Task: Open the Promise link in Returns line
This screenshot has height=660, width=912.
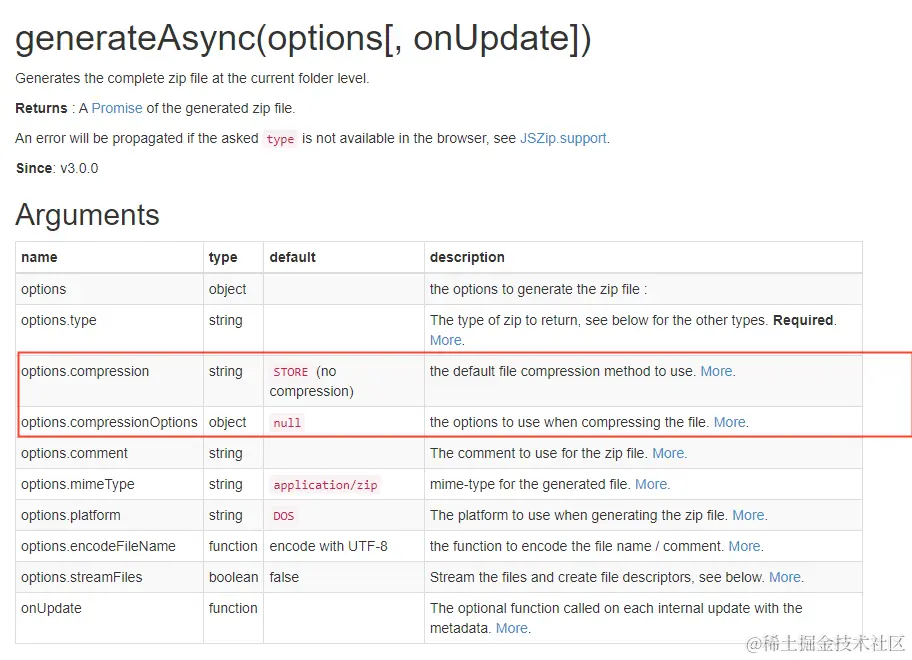Action: [117, 108]
